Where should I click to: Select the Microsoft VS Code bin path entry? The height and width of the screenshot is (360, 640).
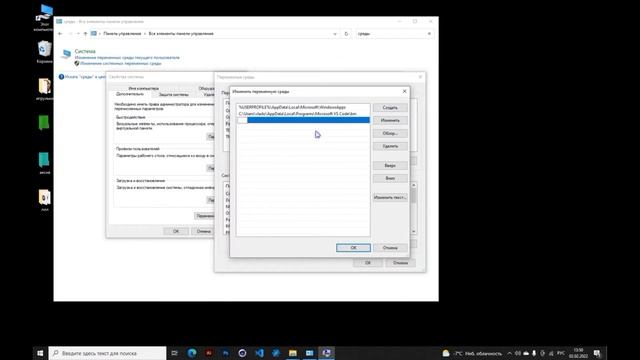click(303, 113)
